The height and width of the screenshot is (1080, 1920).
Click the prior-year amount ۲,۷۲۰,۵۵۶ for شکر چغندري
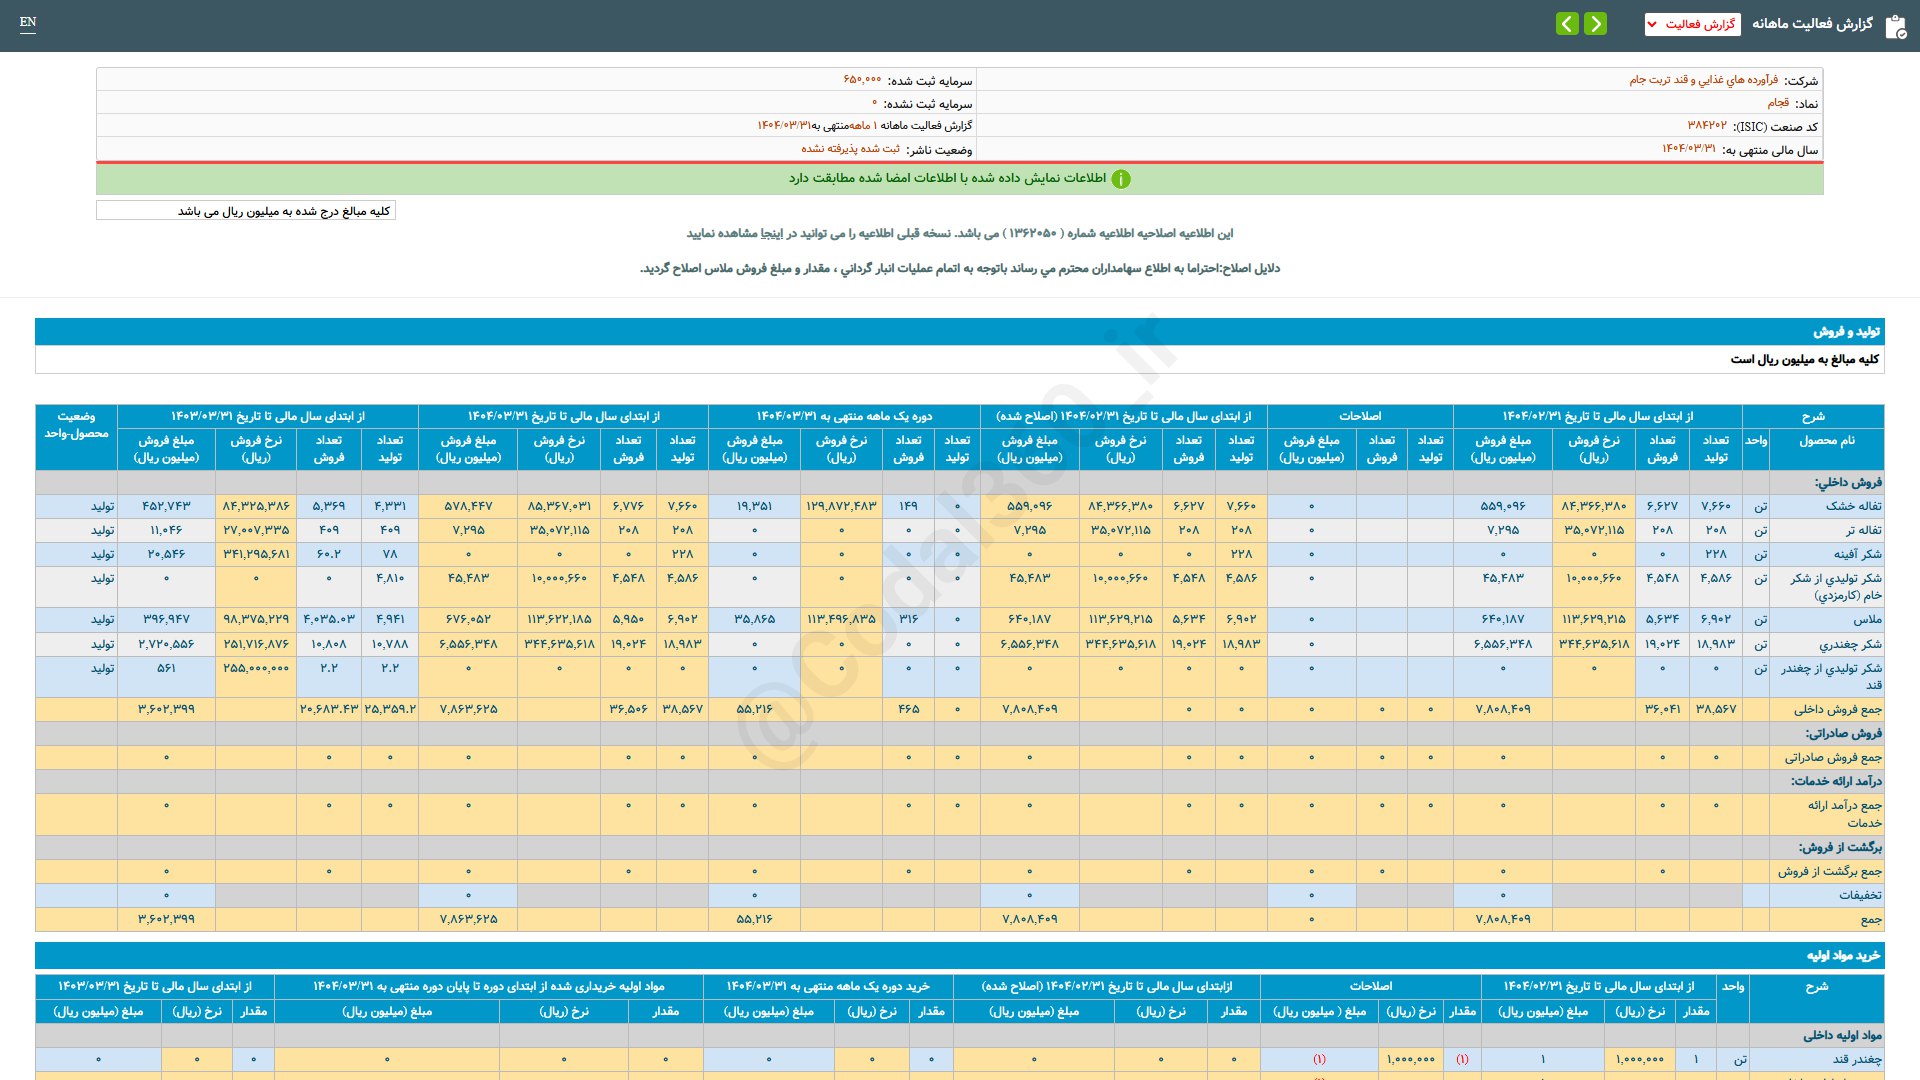click(166, 644)
